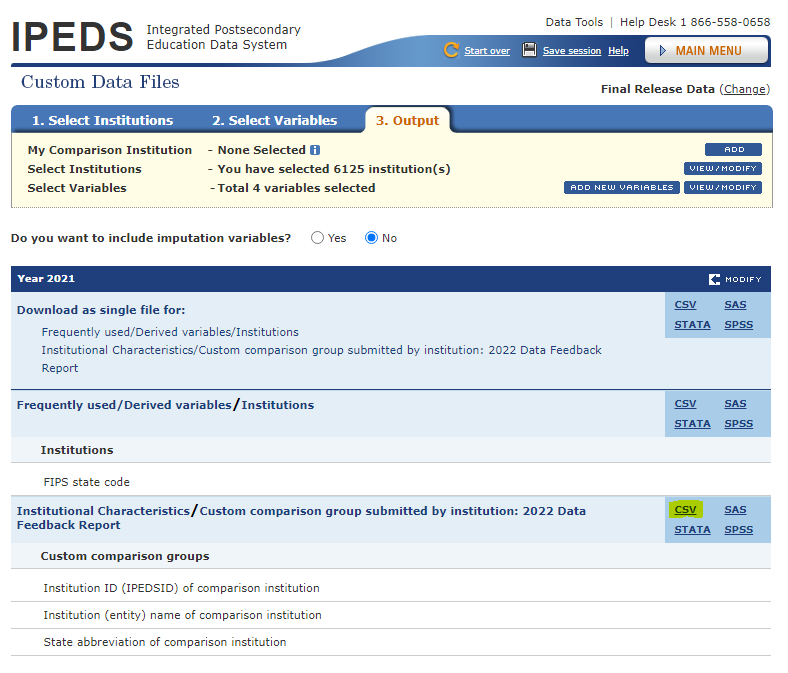Click the FIPS state code row
The image size is (788, 673).
(390, 482)
